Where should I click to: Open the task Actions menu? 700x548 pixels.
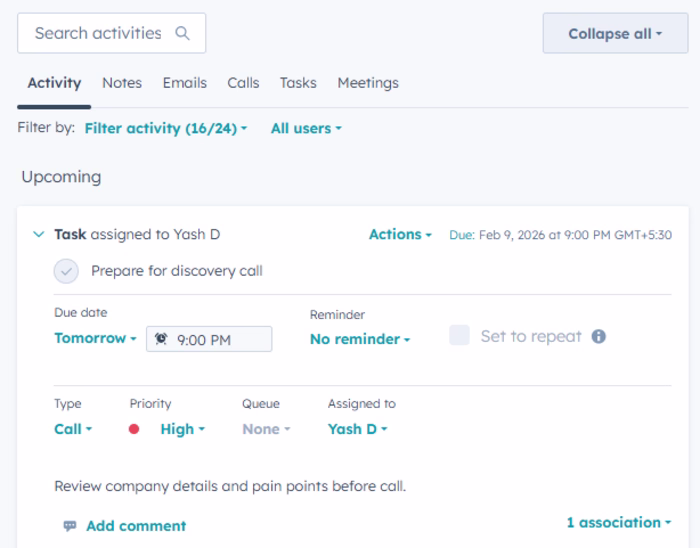(x=400, y=234)
